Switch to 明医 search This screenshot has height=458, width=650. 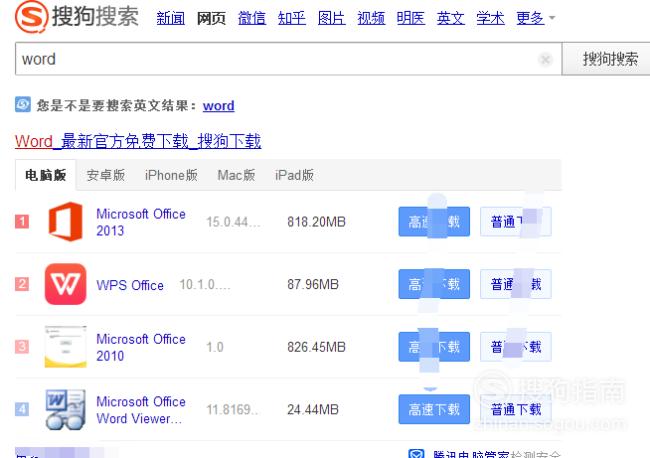click(411, 18)
